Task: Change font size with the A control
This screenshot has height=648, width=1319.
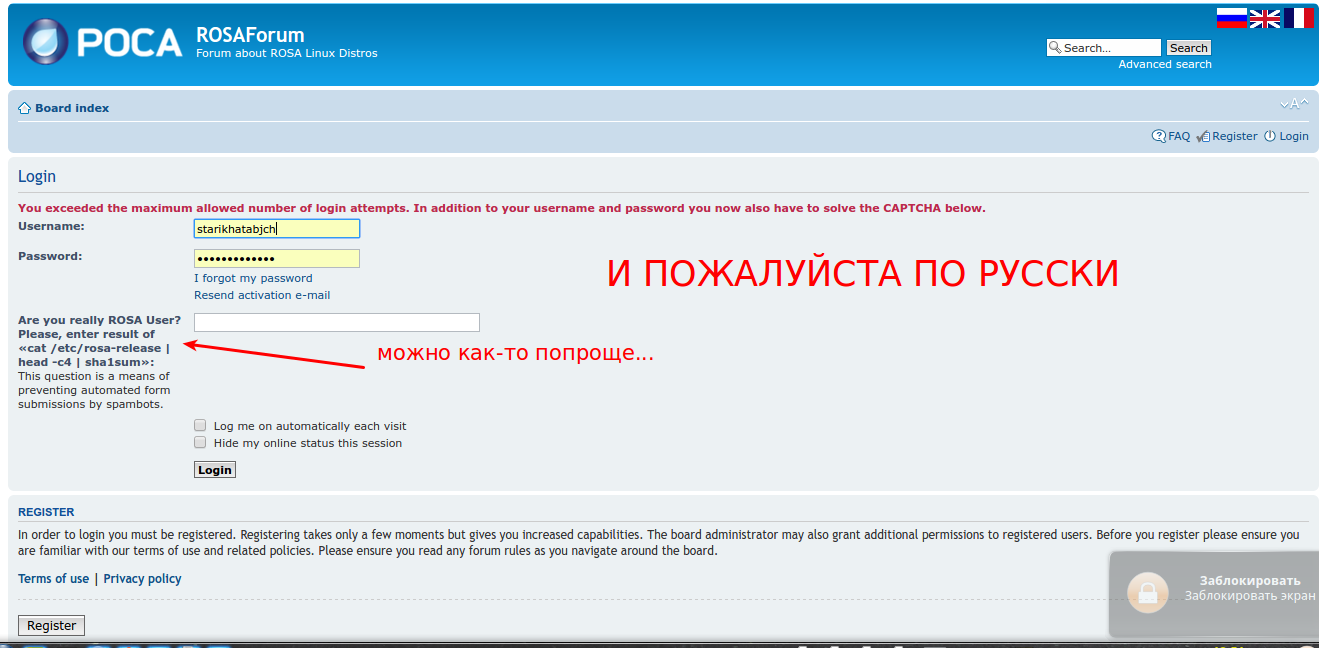Action: click(1294, 104)
